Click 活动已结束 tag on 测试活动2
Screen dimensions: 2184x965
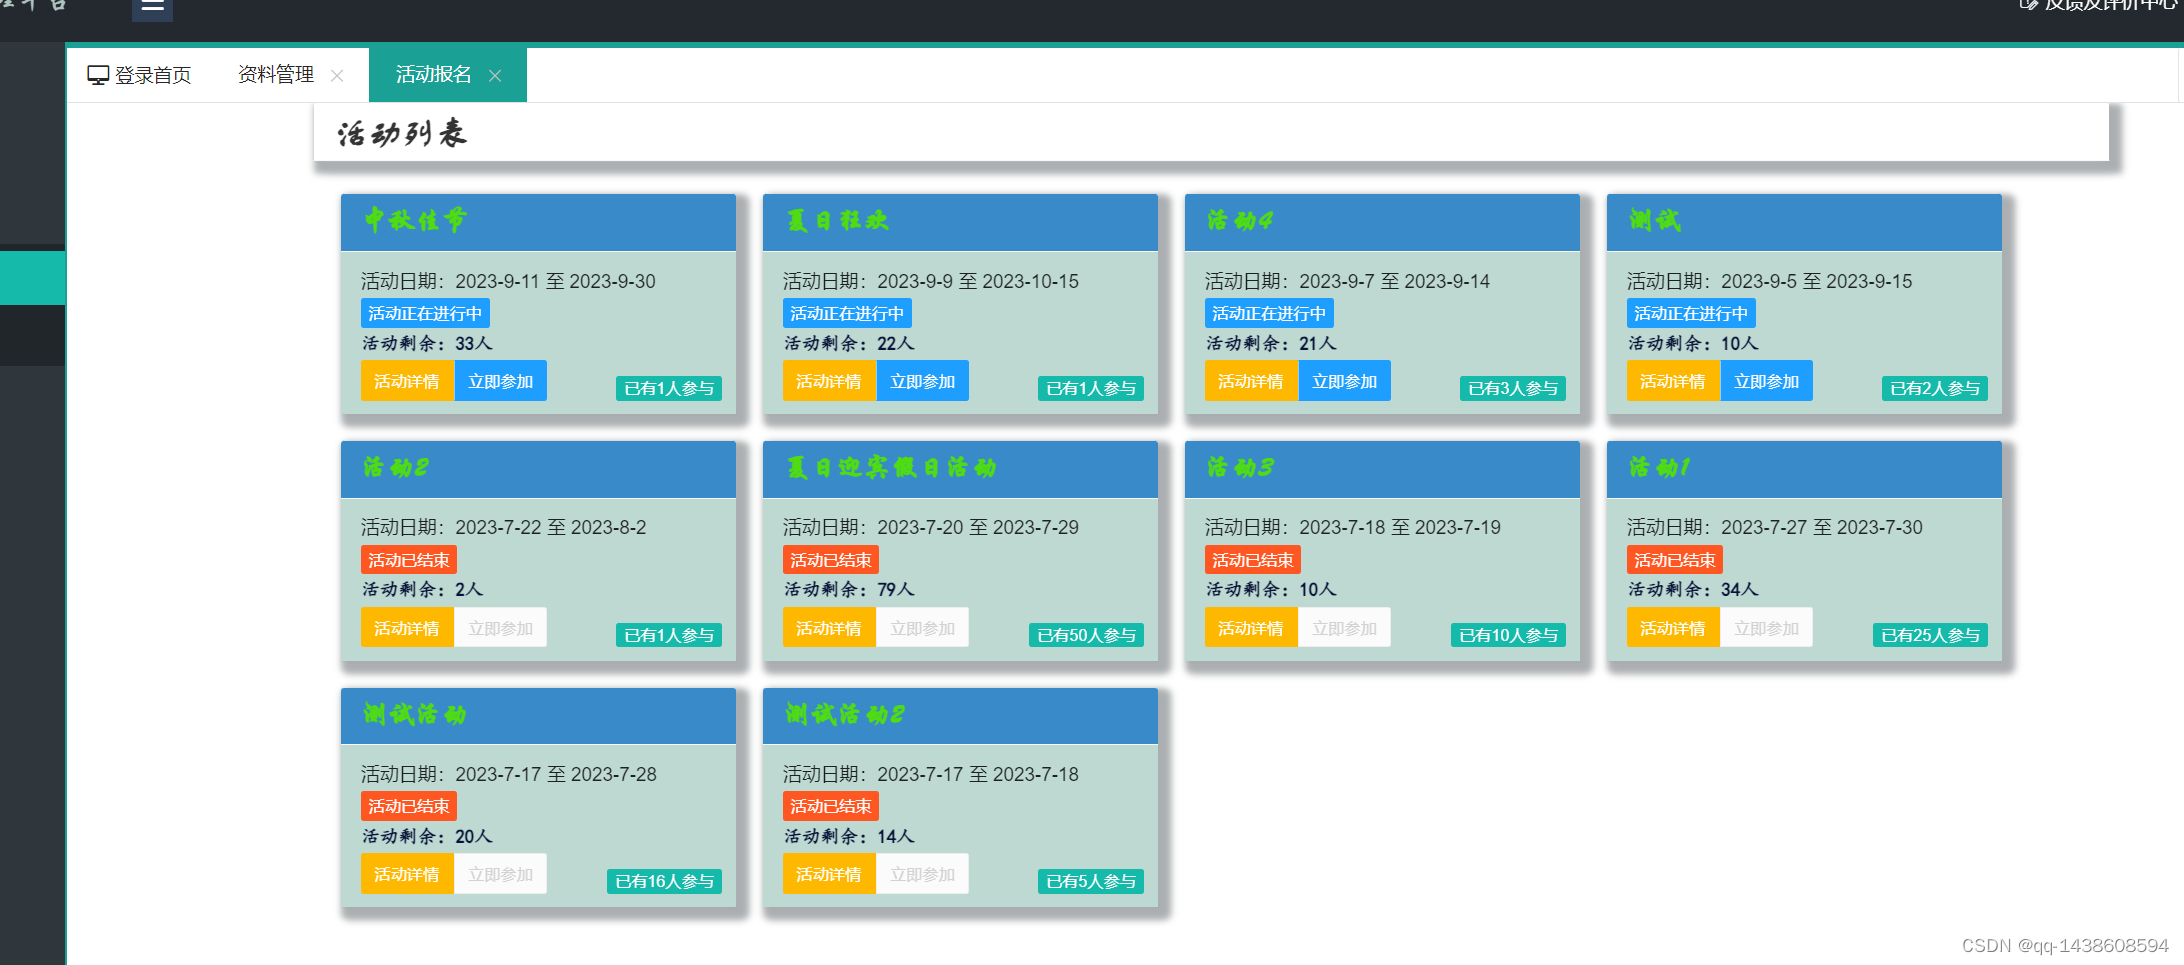[x=831, y=806]
